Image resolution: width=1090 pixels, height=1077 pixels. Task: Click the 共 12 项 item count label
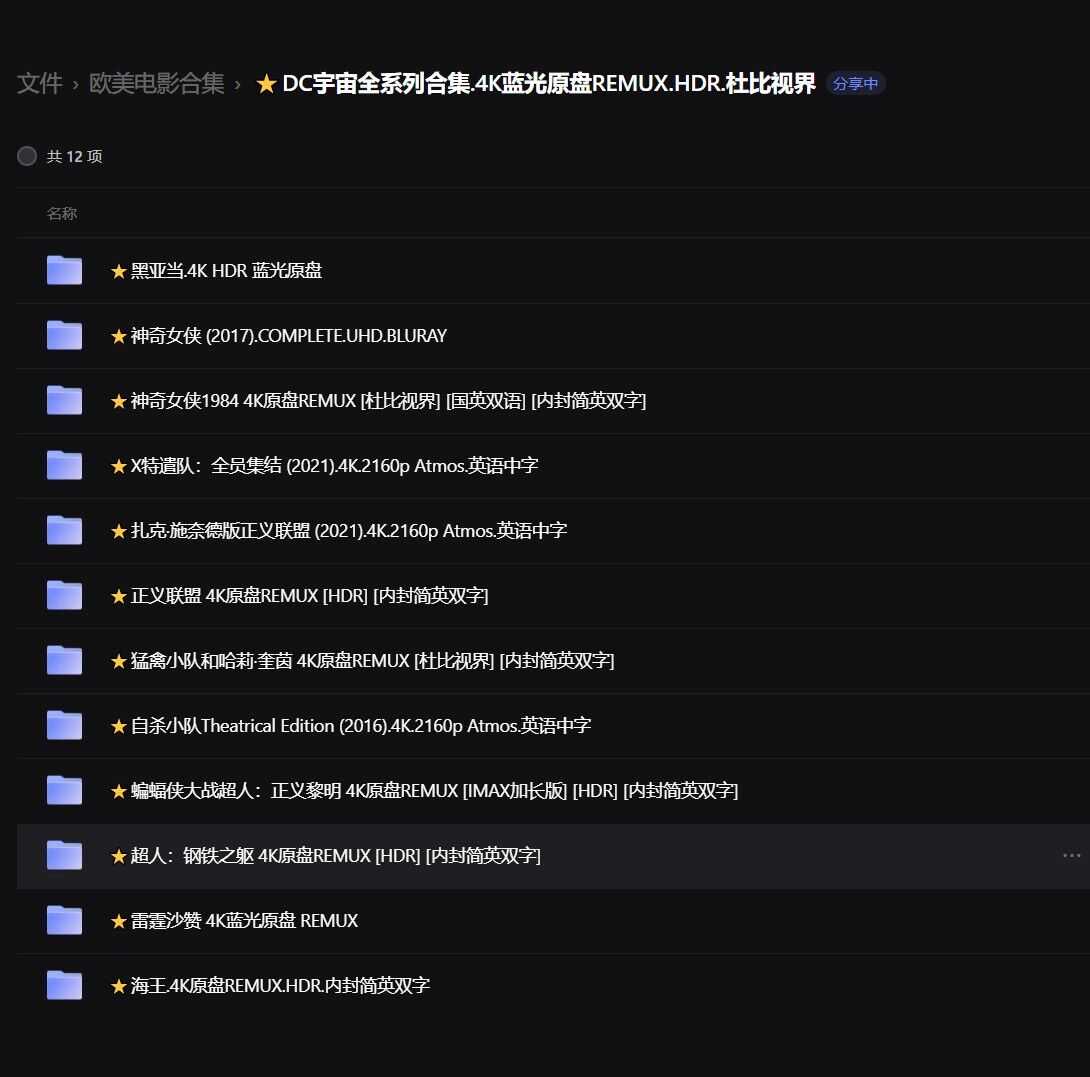pyautogui.click(x=74, y=156)
